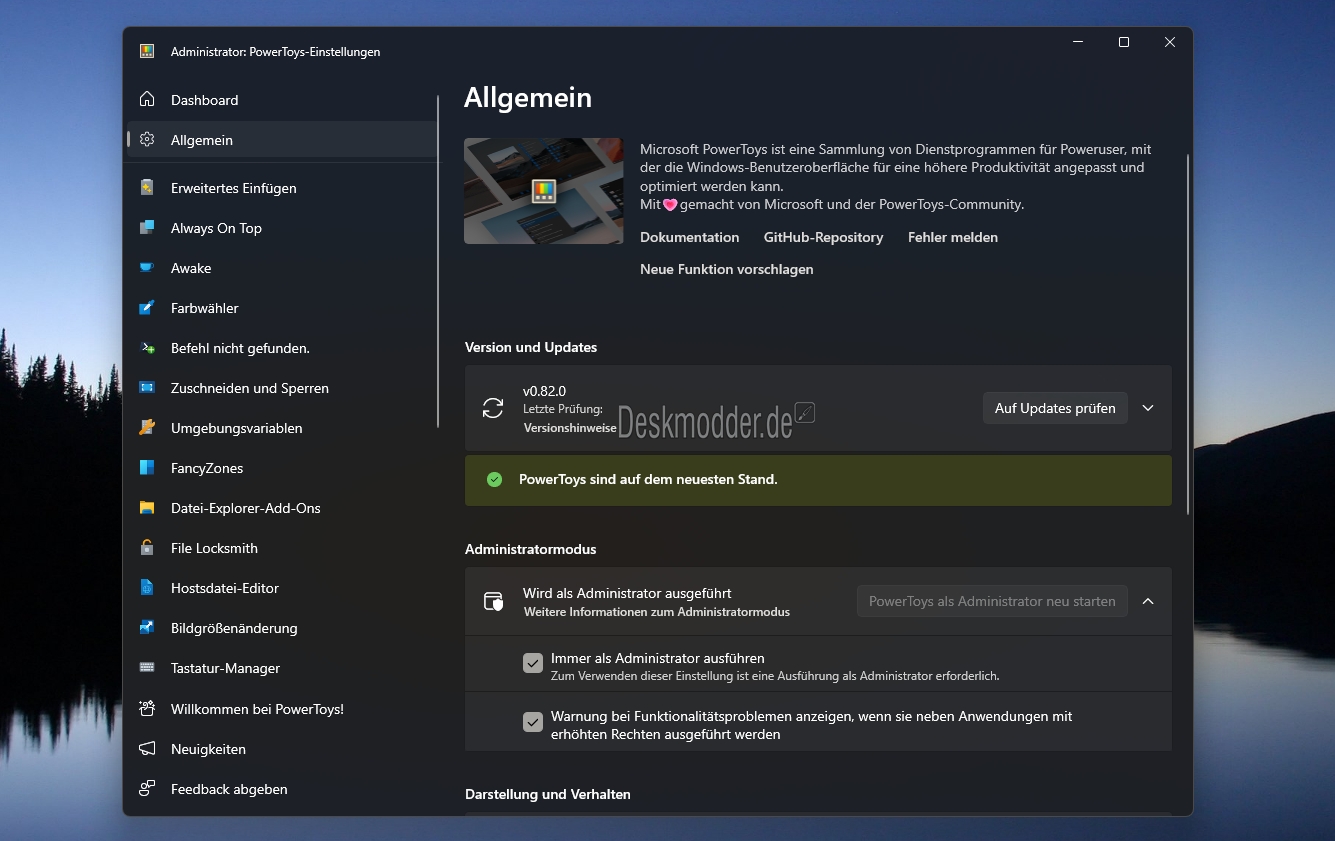Viewport: 1335px width, 841px height.
Task: Click the Farbwähler color picker icon
Action: (147, 308)
